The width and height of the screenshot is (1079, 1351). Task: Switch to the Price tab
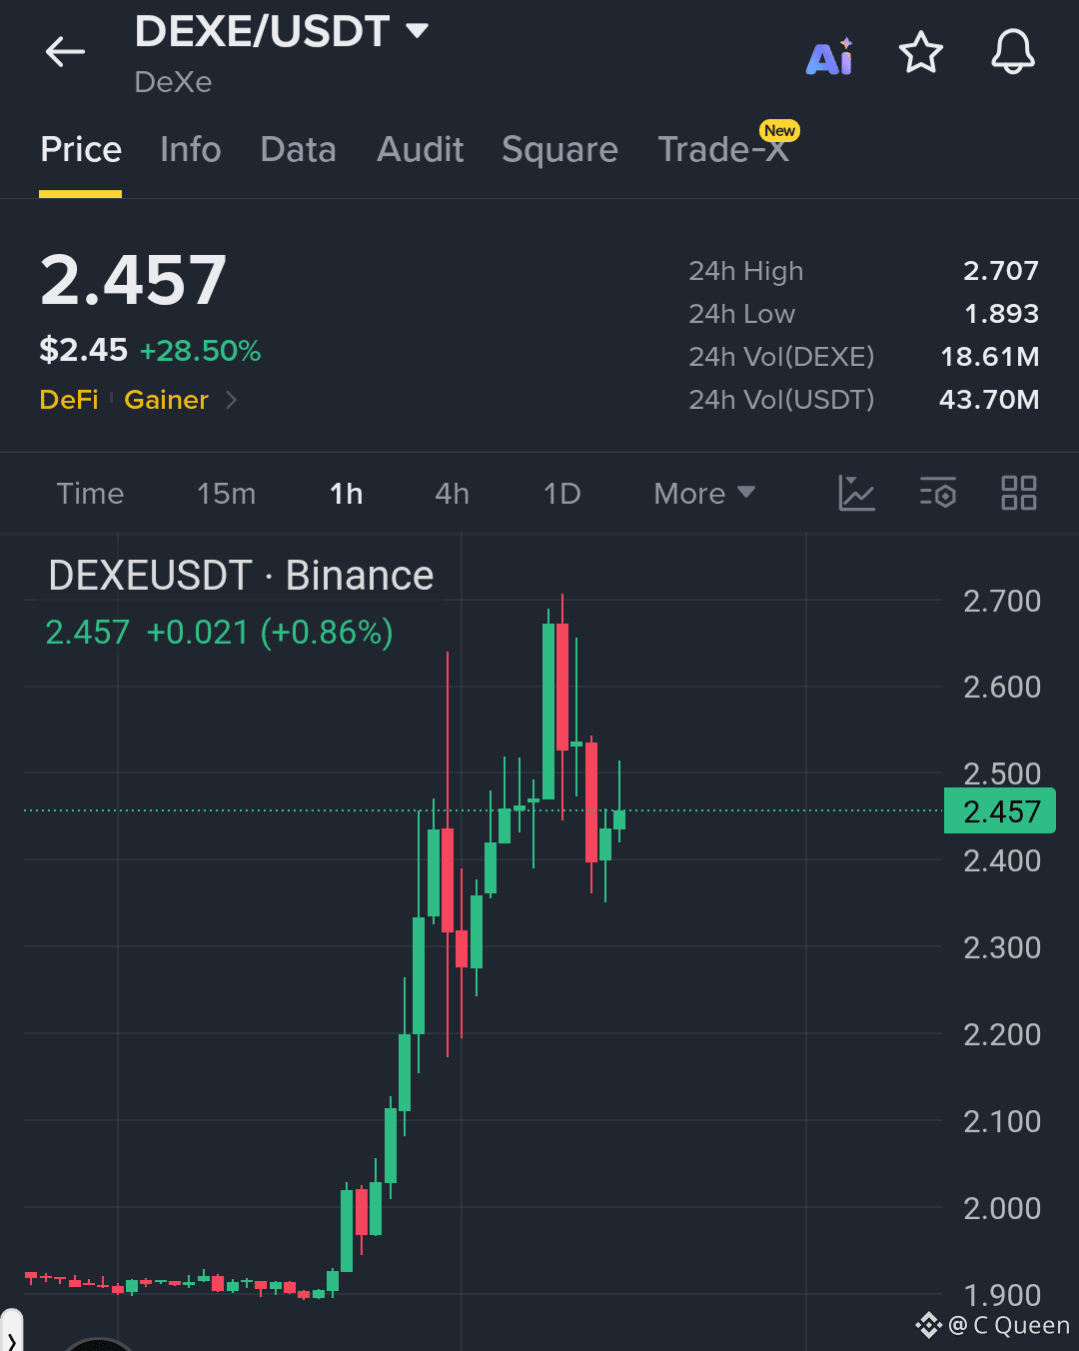pyautogui.click(x=81, y=150)
